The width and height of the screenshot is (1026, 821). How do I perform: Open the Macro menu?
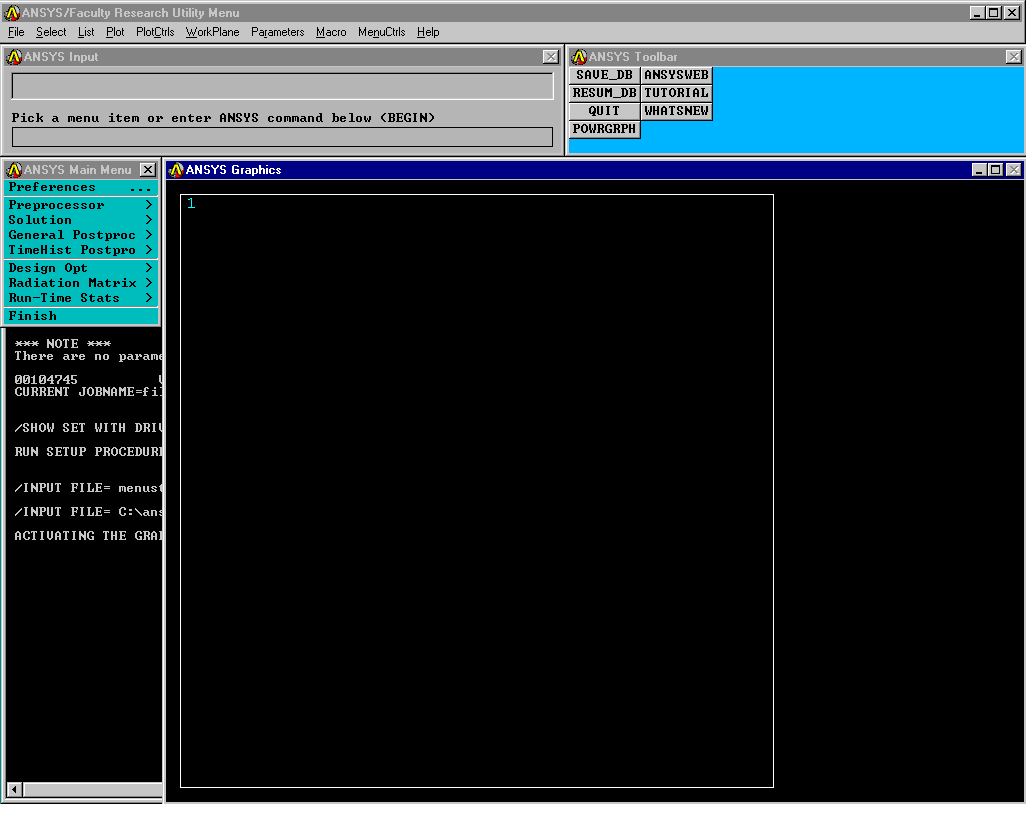pos(331,32)
